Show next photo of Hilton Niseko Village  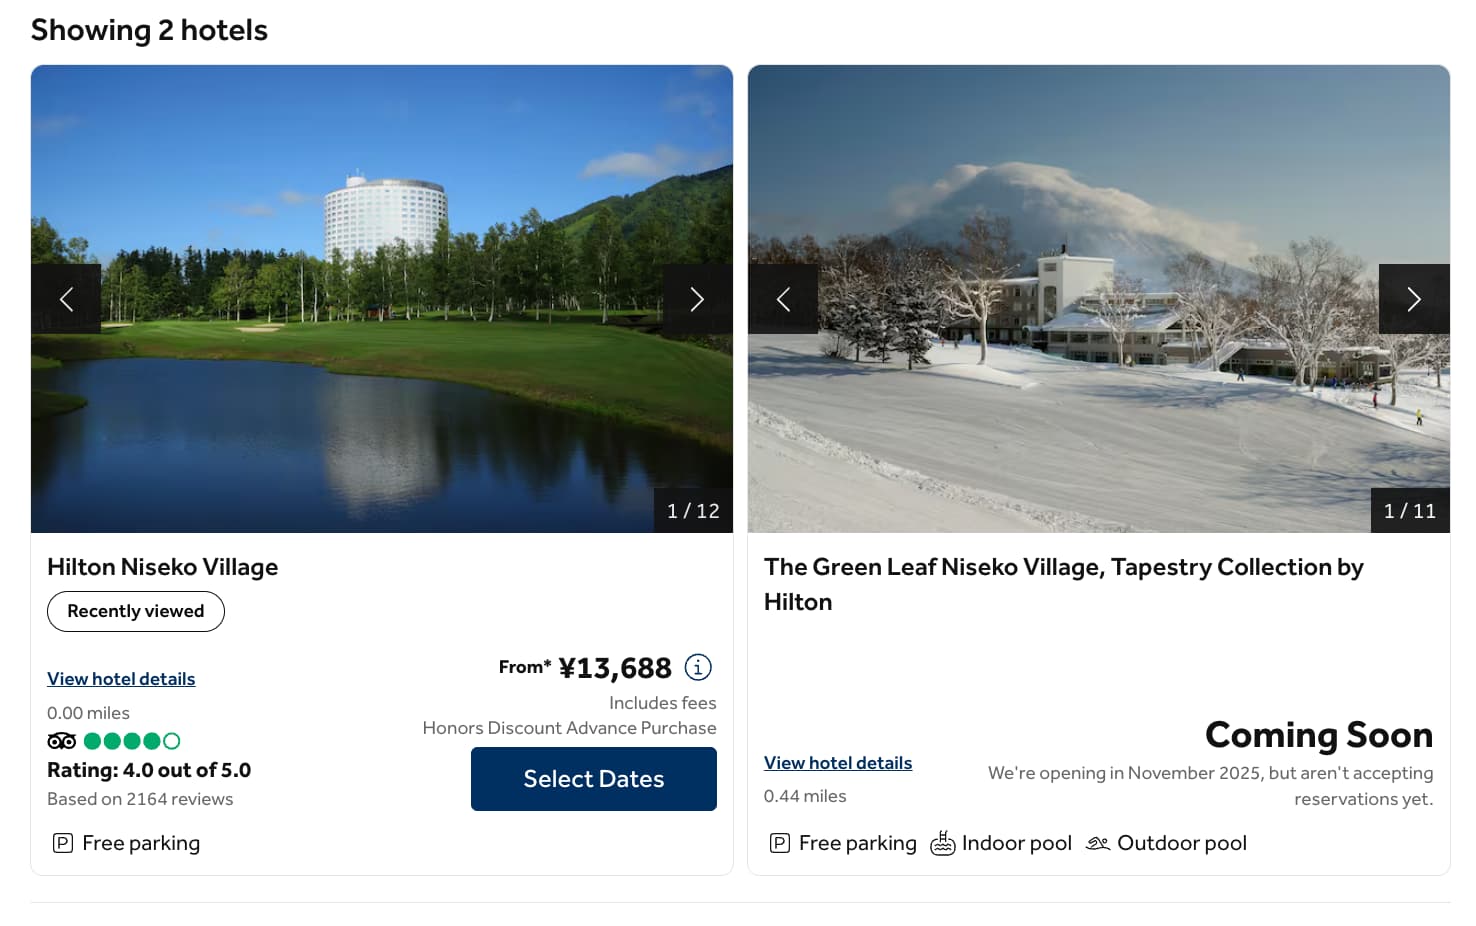click(x=697, y=299)
